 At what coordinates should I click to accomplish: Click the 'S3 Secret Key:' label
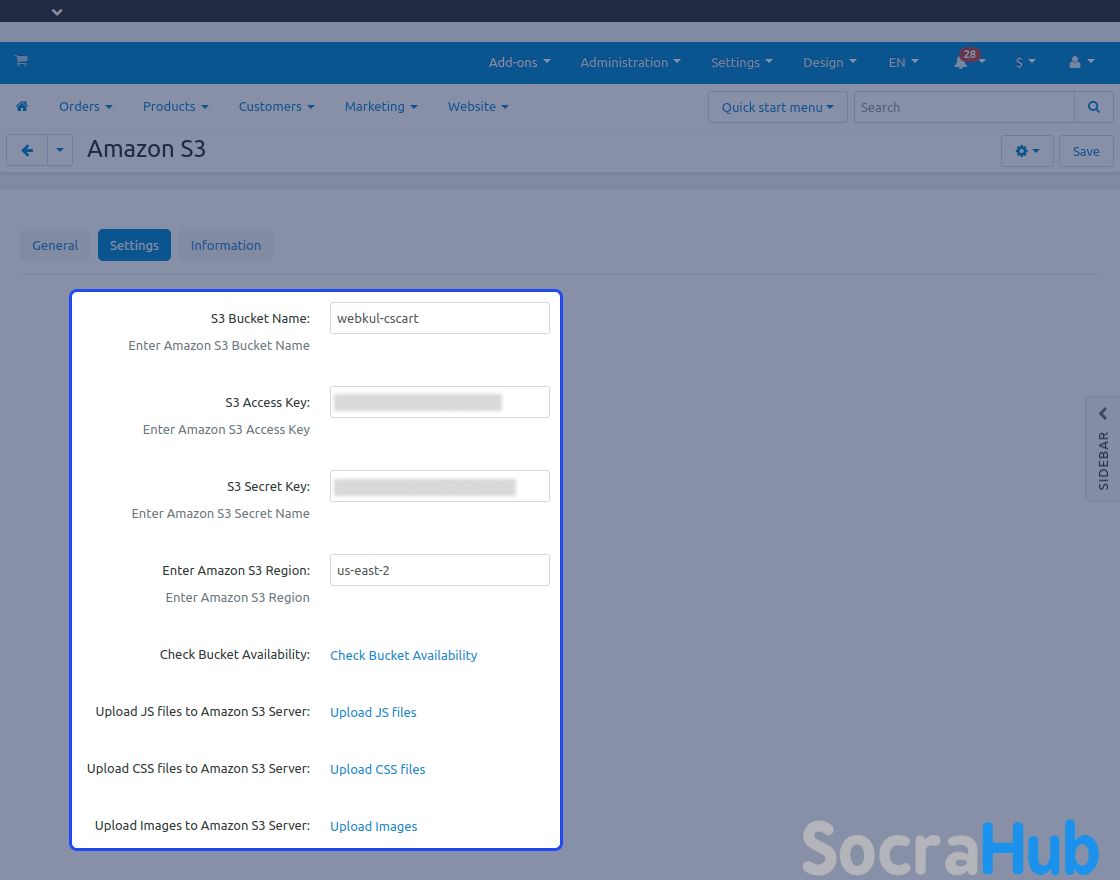click(268, 486)
